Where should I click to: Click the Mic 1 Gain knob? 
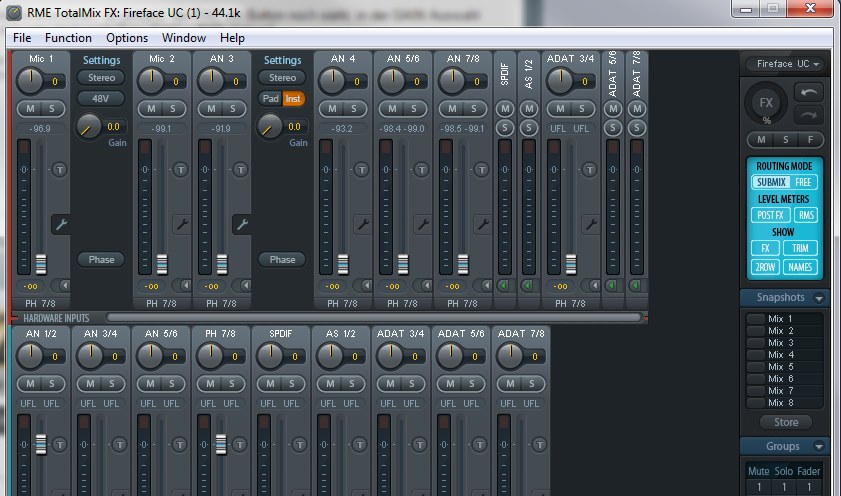click(88, 127)
